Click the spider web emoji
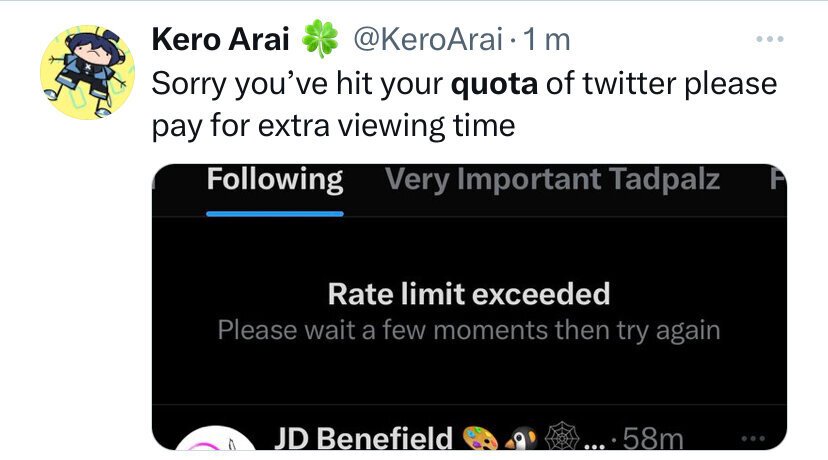Image resolution: width=828 pixels, height=460 pixels. tap(562, 437)
